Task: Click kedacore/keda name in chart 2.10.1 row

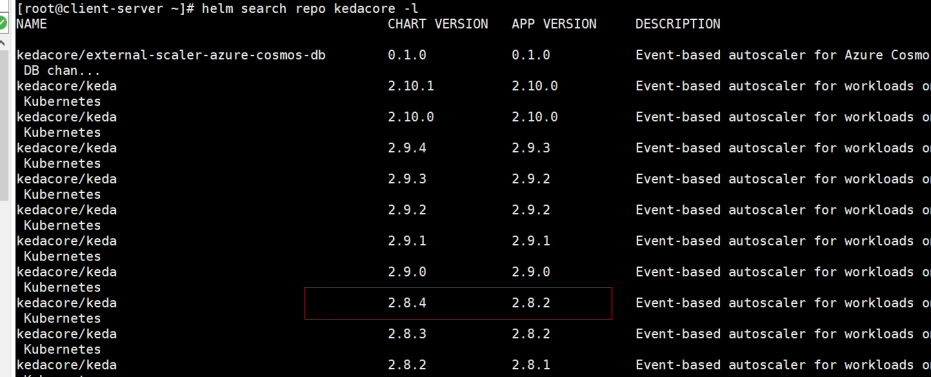Action: click(66, 86)
